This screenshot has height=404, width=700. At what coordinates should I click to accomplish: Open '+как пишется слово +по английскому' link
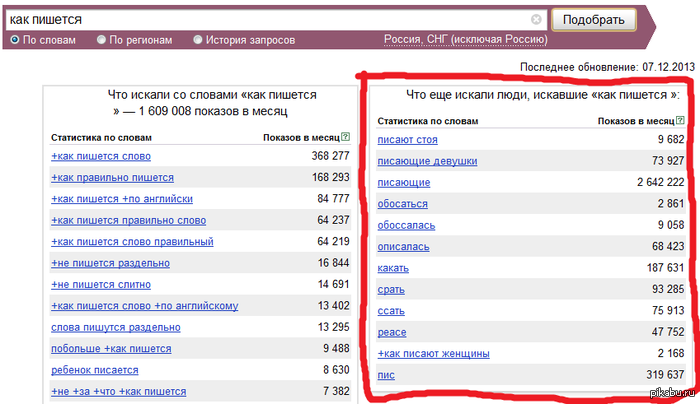[x=144, y=306]
